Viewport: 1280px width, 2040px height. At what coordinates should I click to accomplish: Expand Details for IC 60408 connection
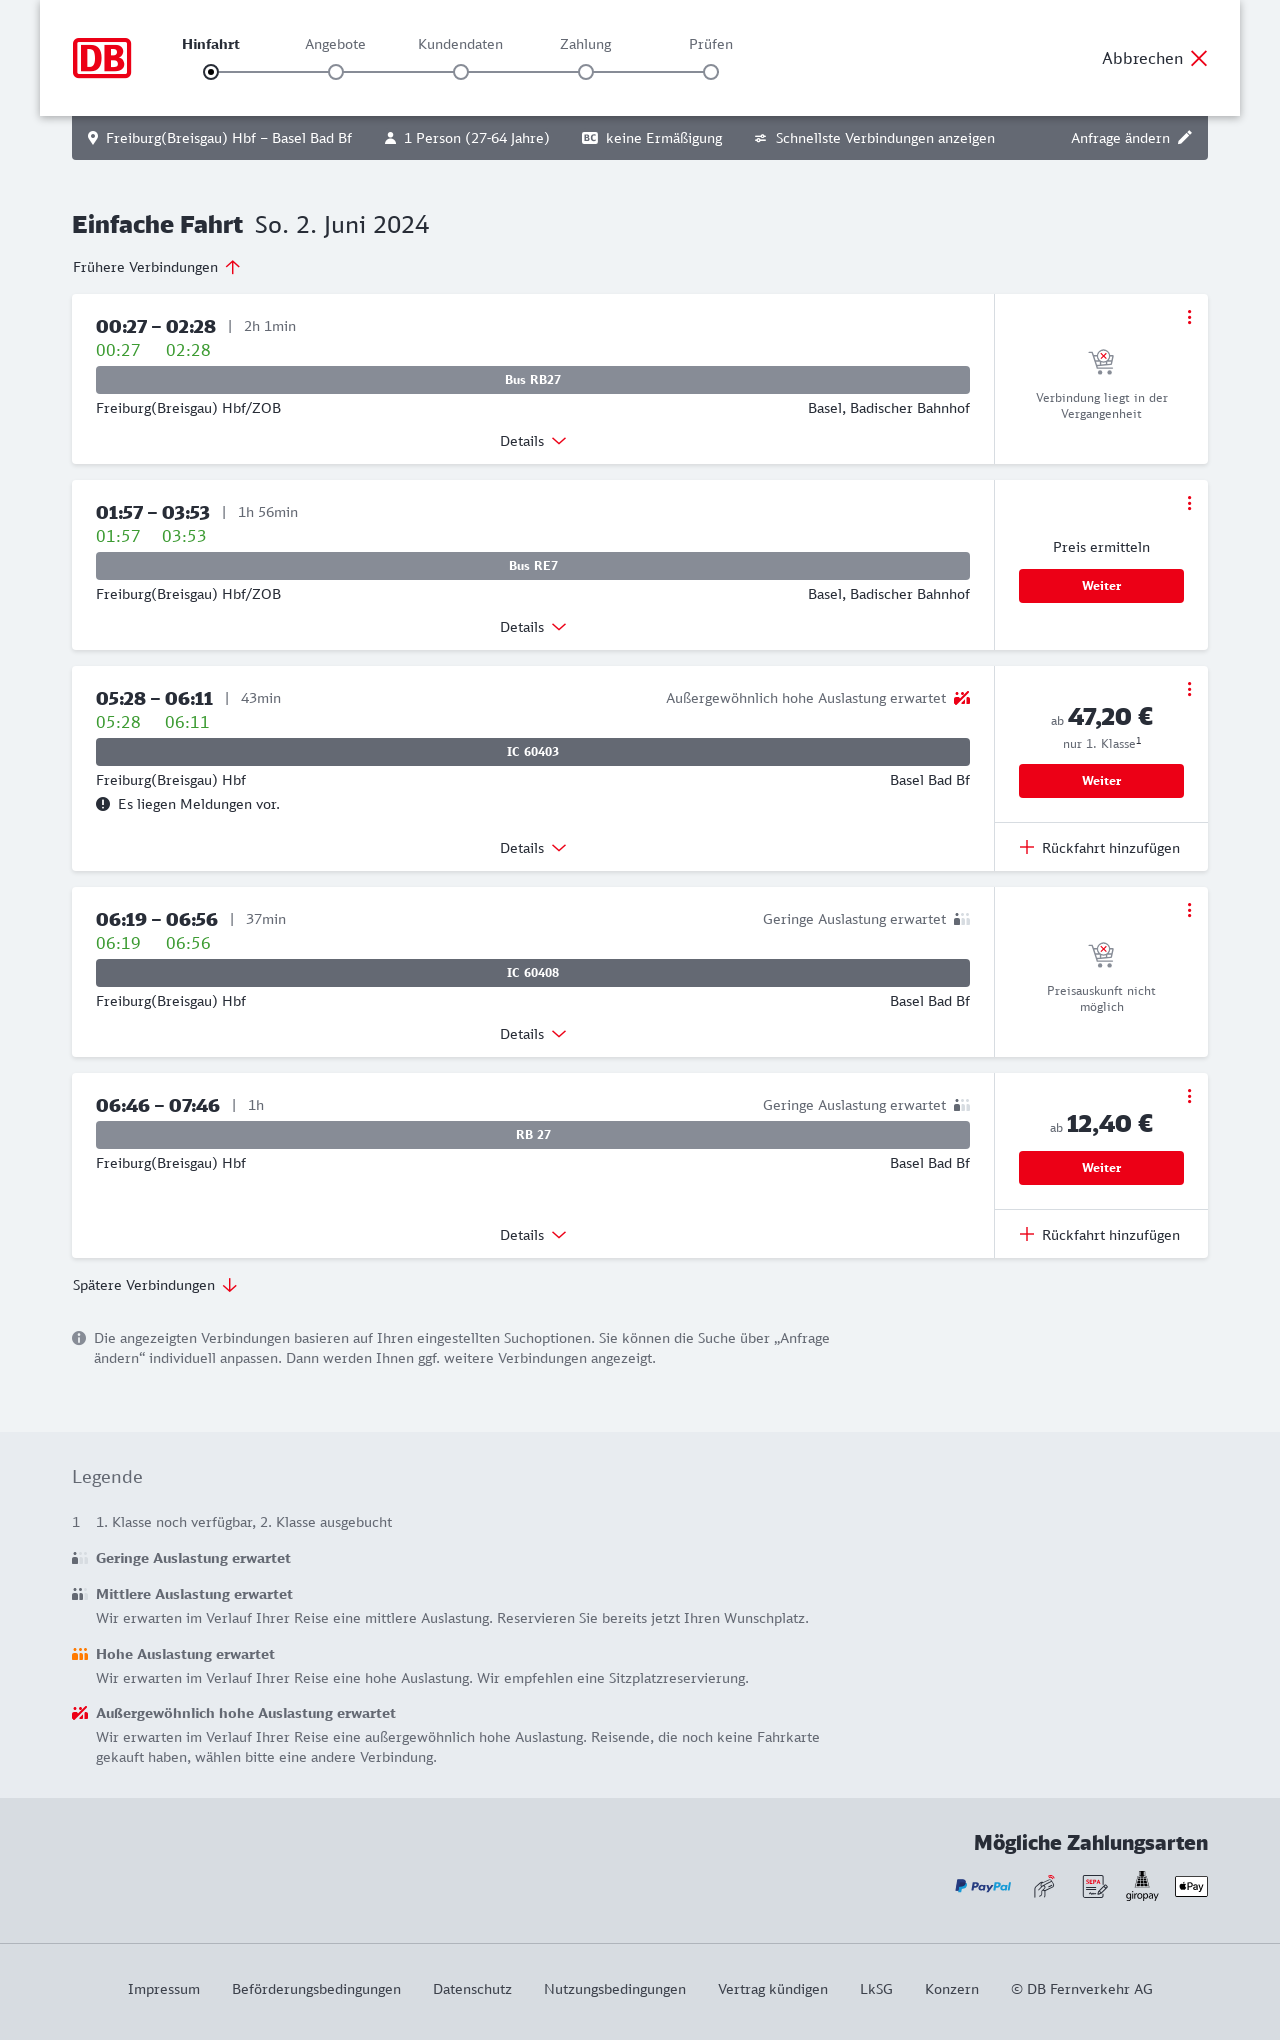click(x=533, y=1034)
